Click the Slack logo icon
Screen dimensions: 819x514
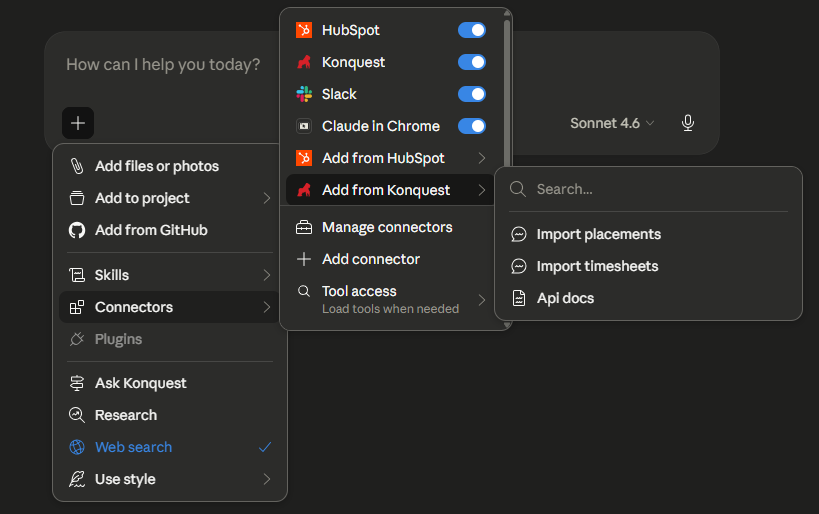(304, 94)
